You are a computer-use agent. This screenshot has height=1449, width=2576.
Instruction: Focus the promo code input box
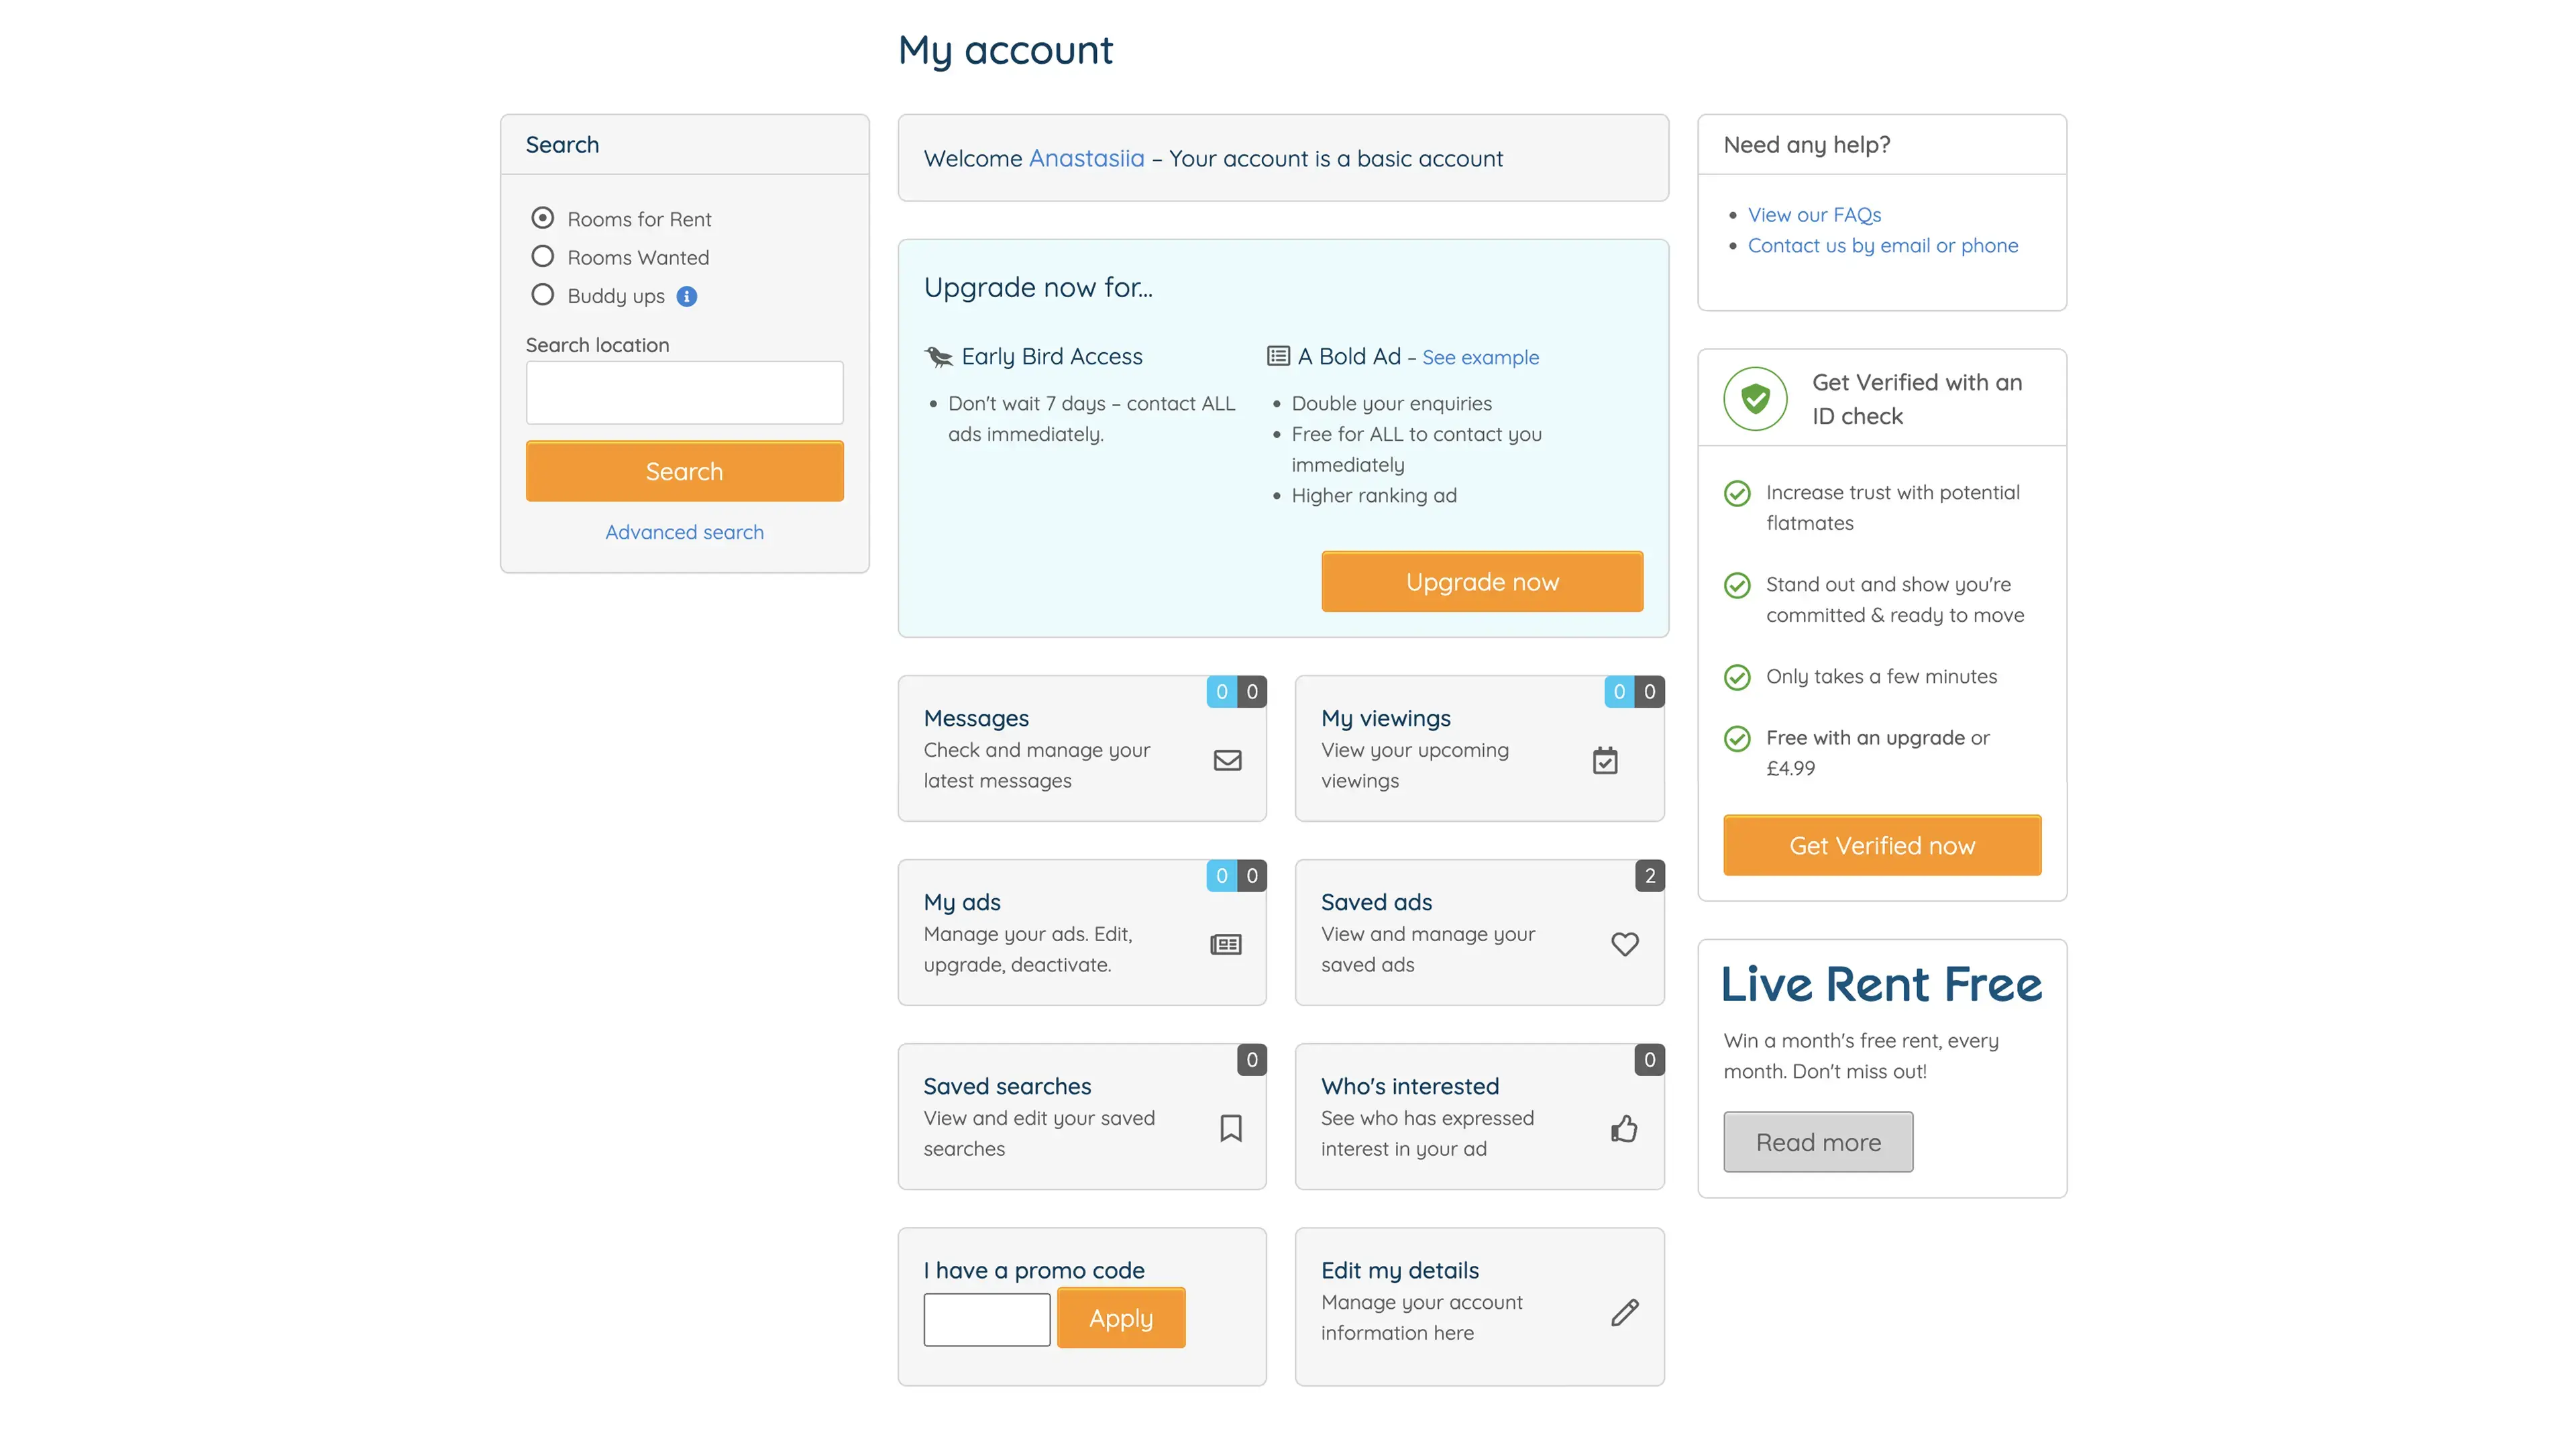tap(986, 1320)
